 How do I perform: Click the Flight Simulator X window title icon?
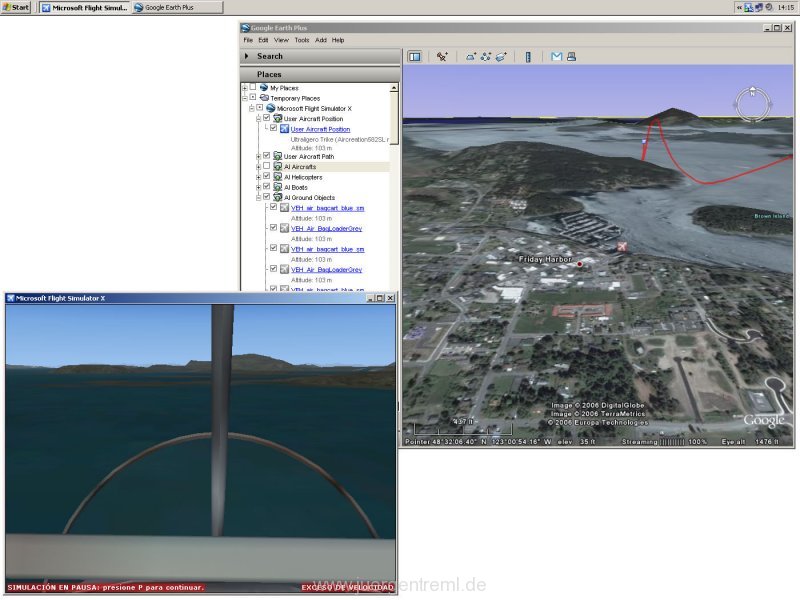pyautogui.click(x=10, y=298)
